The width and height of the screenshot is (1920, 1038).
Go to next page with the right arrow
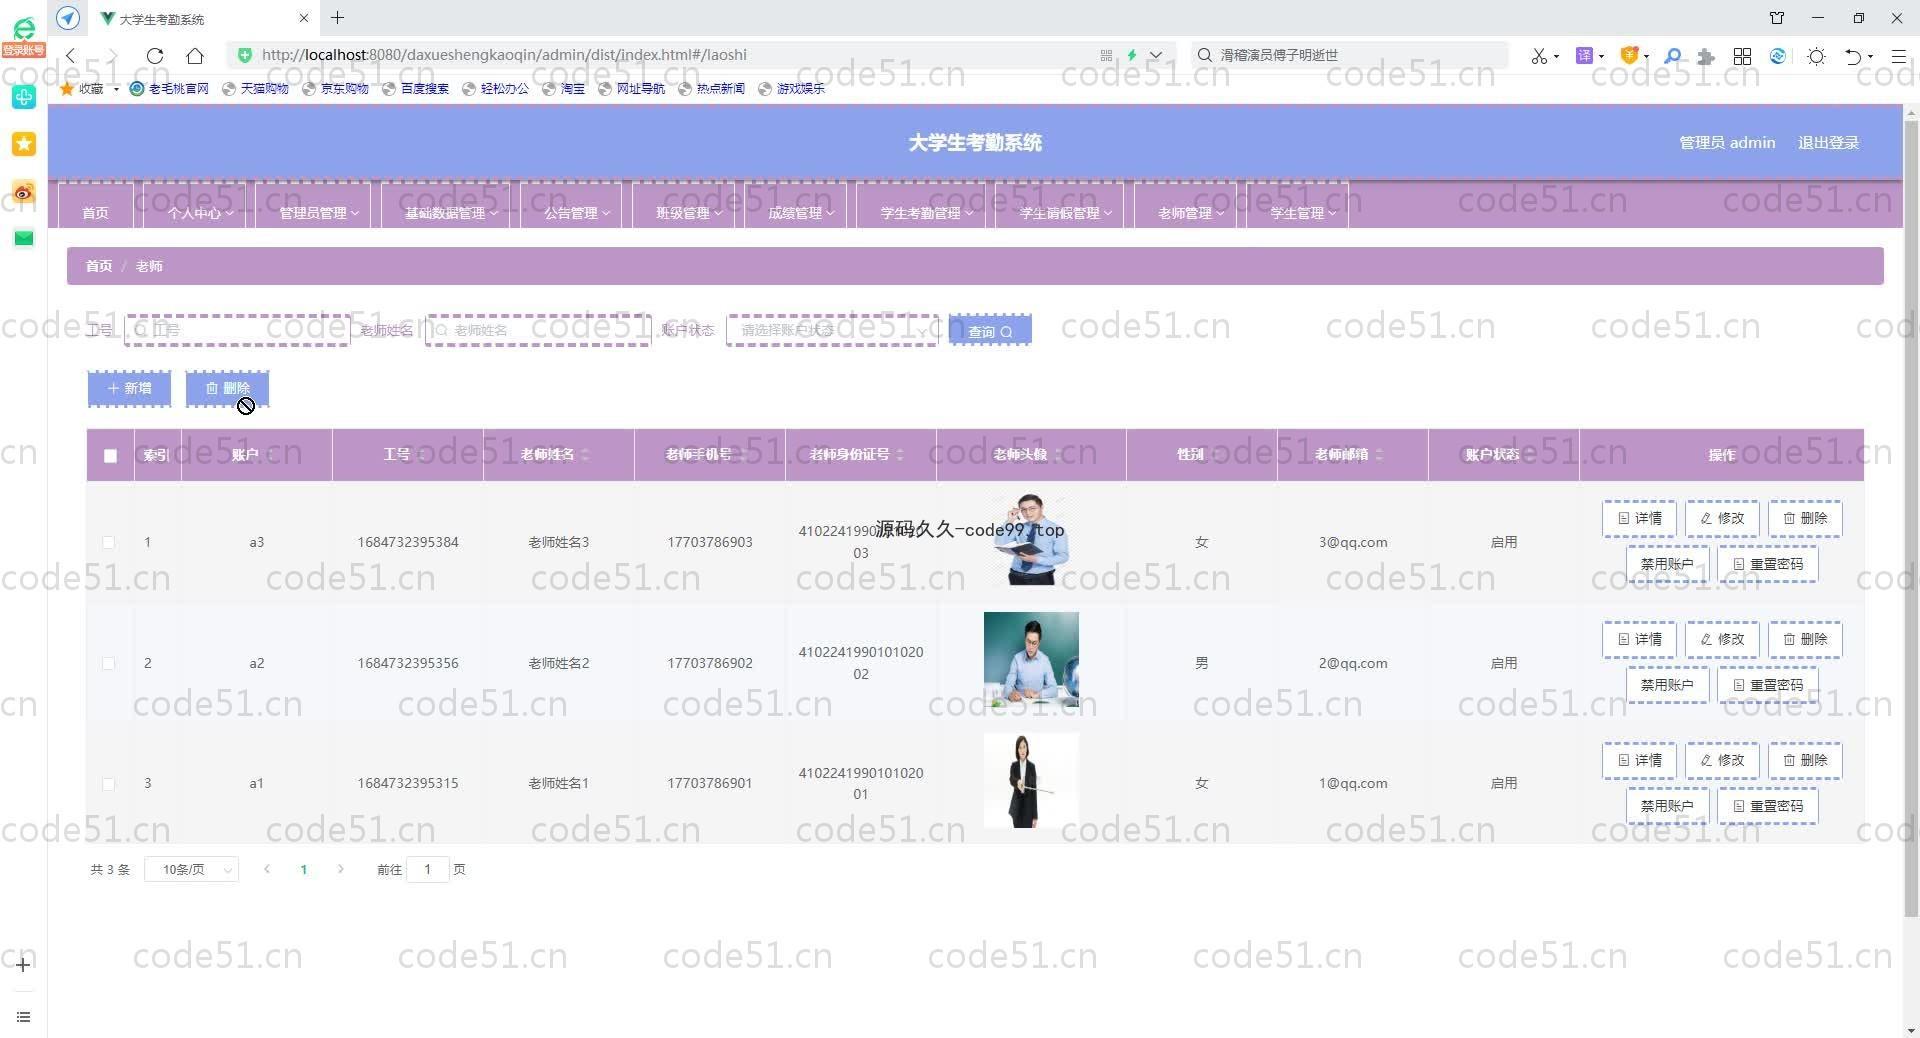coord(341,870)
